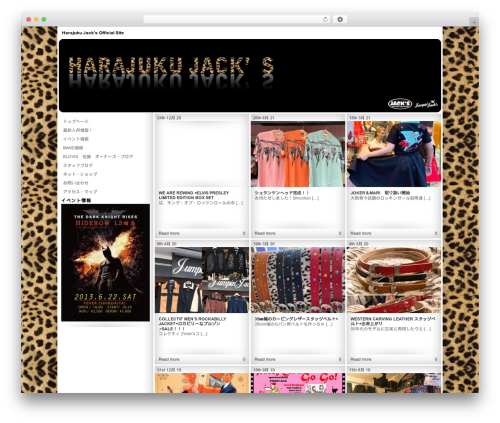Click the date header of the Collectif jacket post
The image size is (500, 423).
(x=167, y=244)
